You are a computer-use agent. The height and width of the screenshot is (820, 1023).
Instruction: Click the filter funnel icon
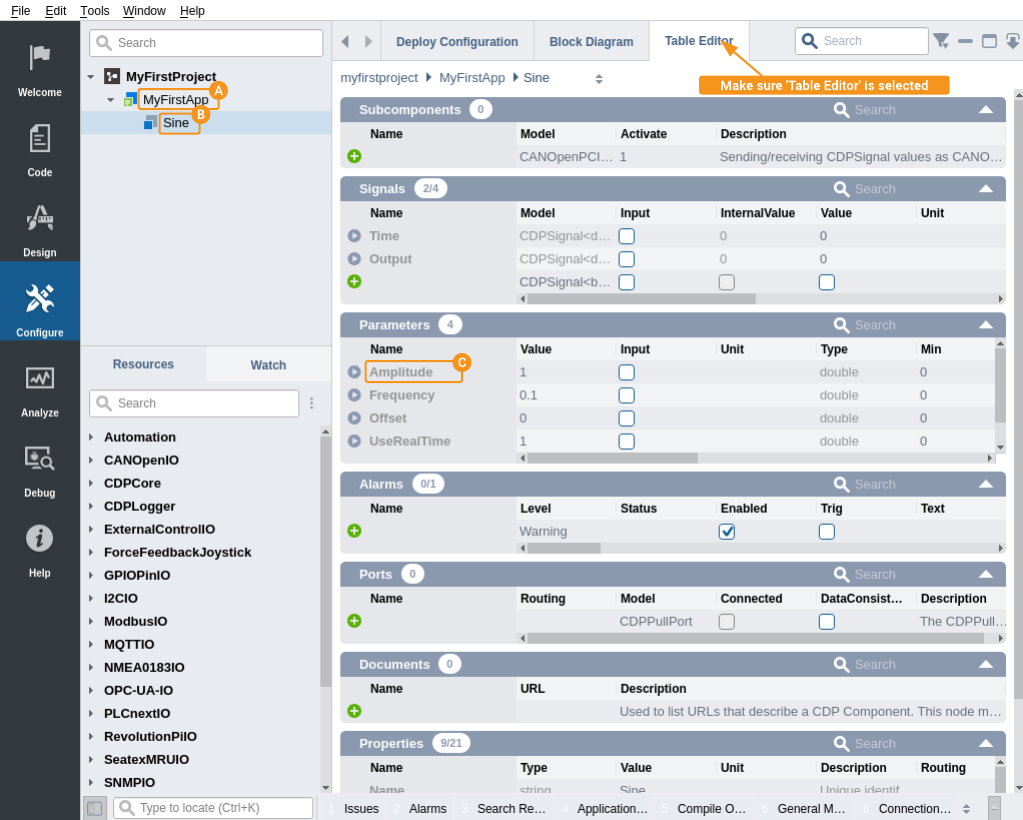tap(941, 41)
